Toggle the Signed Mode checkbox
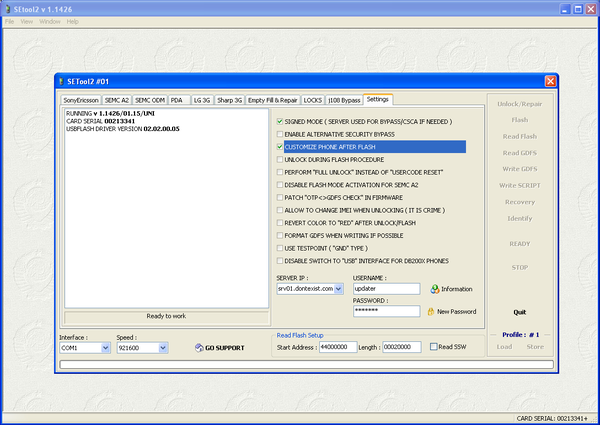The height and width of the screenshot is (425, 600). click(x=280, y=121)
